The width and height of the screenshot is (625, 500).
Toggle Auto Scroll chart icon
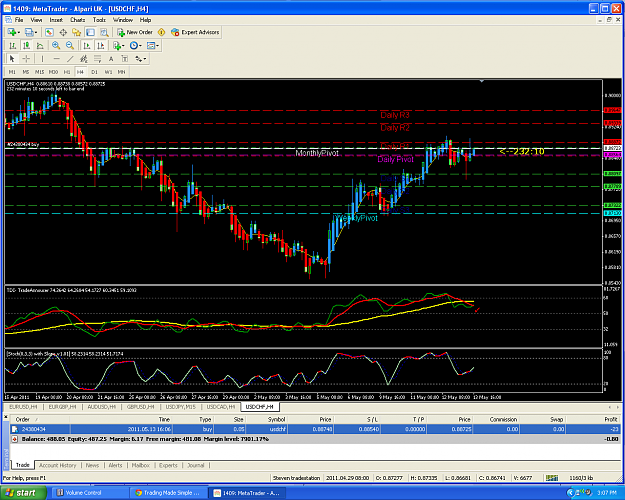click(x=87, y=45)
